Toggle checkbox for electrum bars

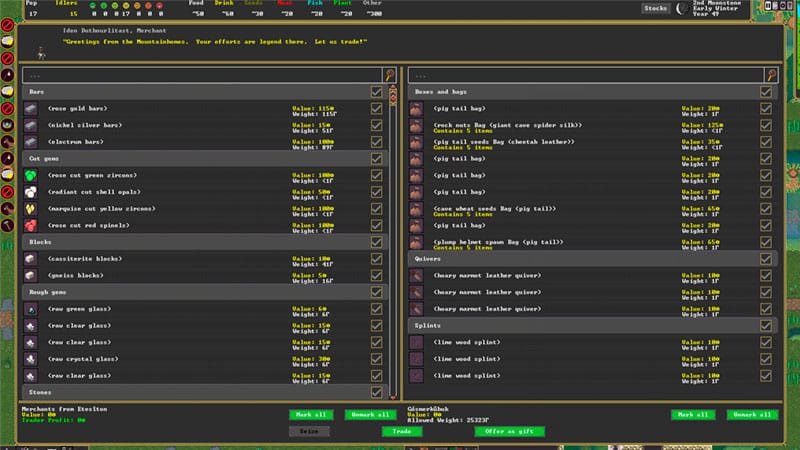click(376, 142)
